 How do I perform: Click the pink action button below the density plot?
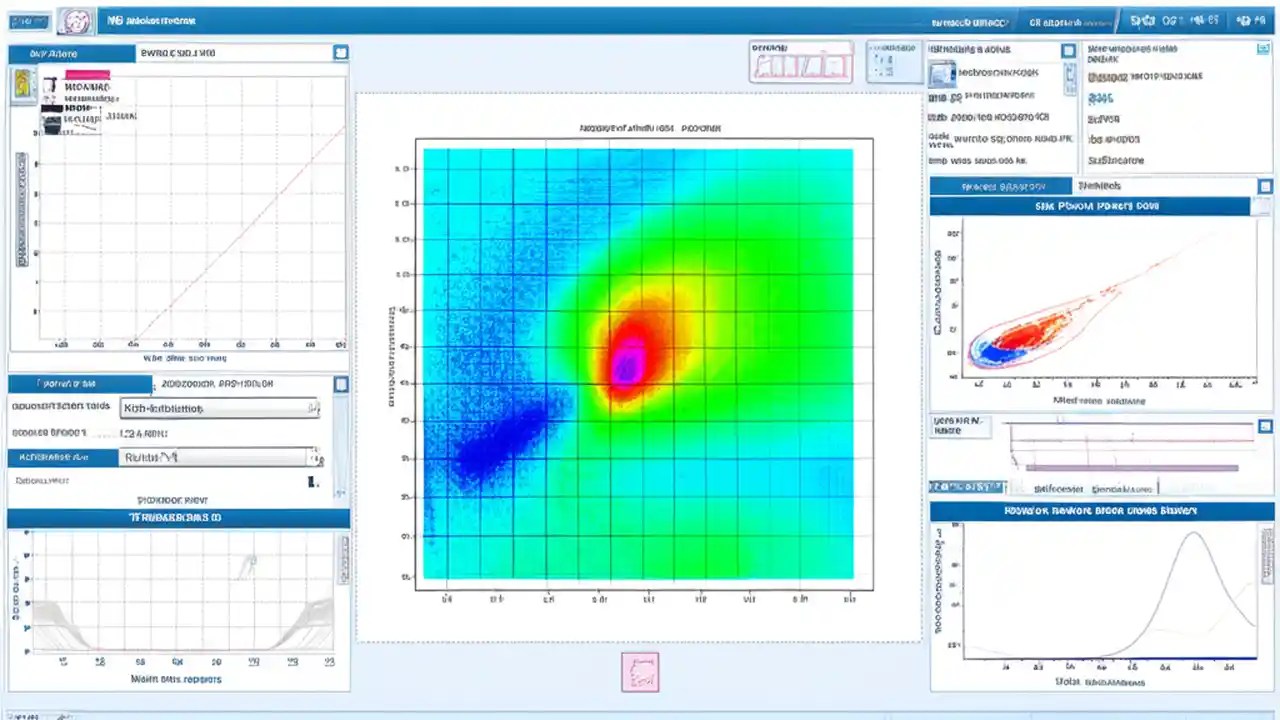[x=640, y=671]
